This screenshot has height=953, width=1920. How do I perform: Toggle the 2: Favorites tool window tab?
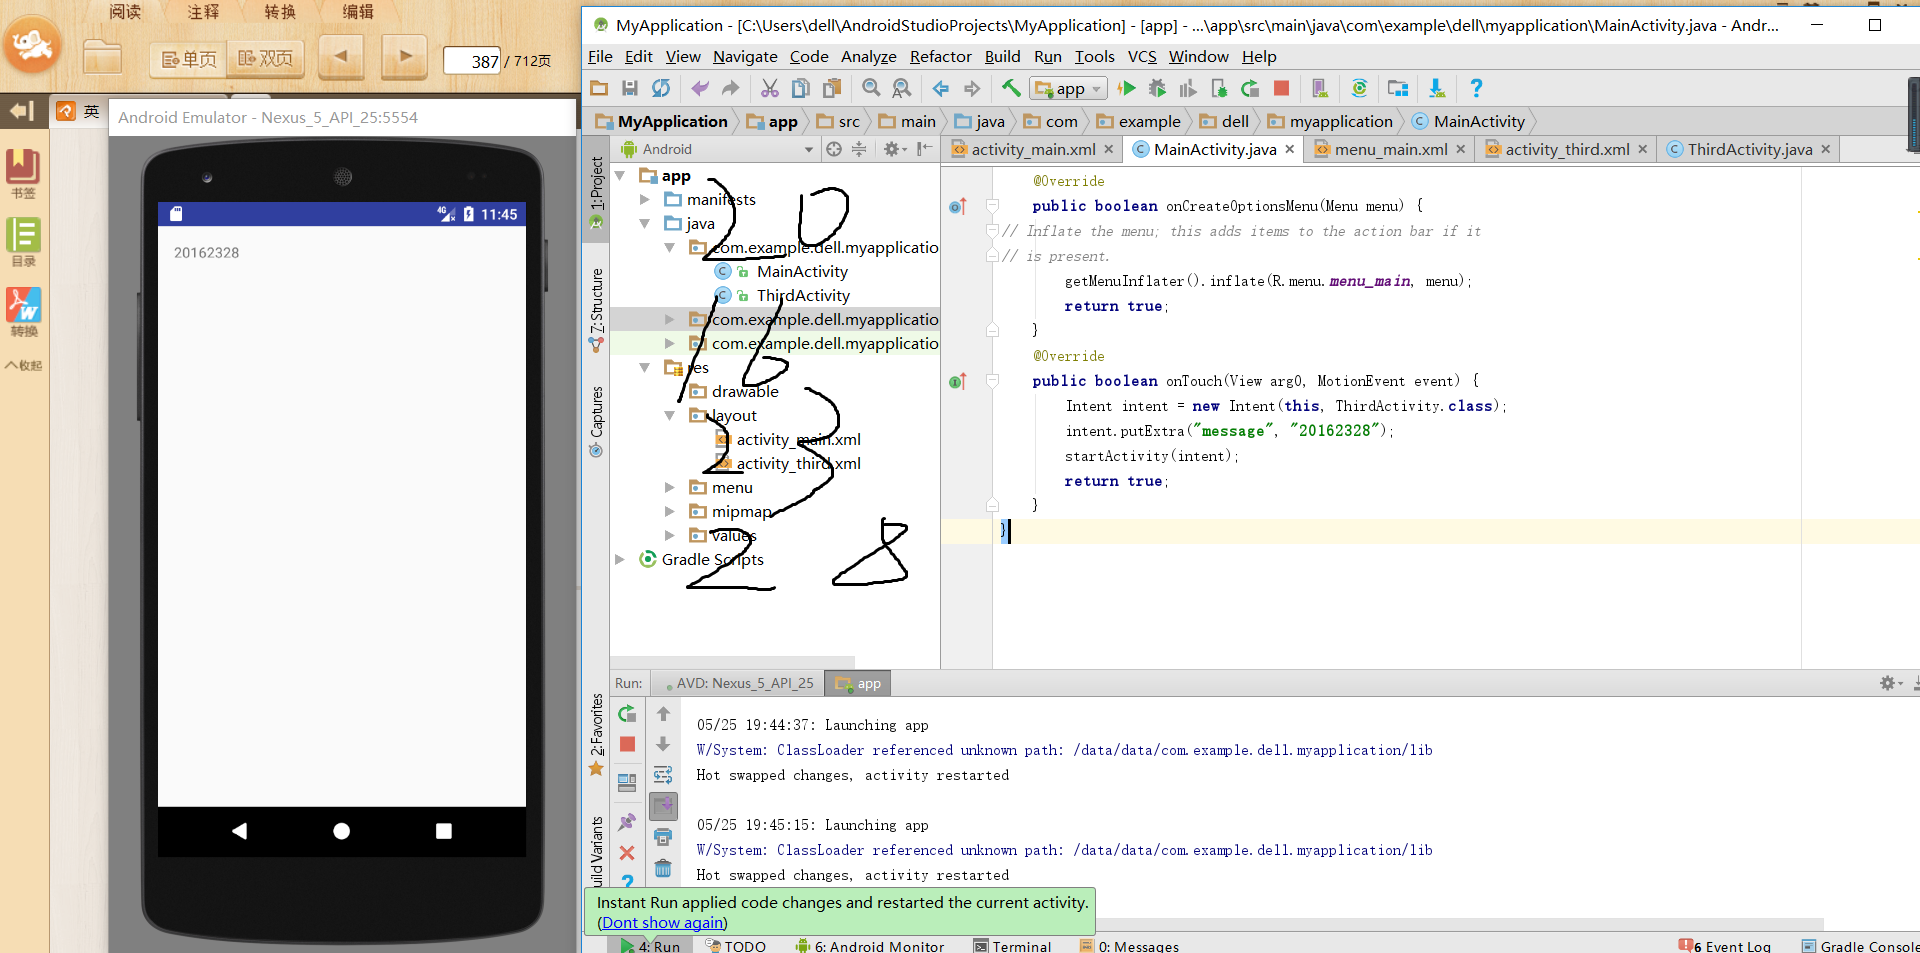(596, 735)
